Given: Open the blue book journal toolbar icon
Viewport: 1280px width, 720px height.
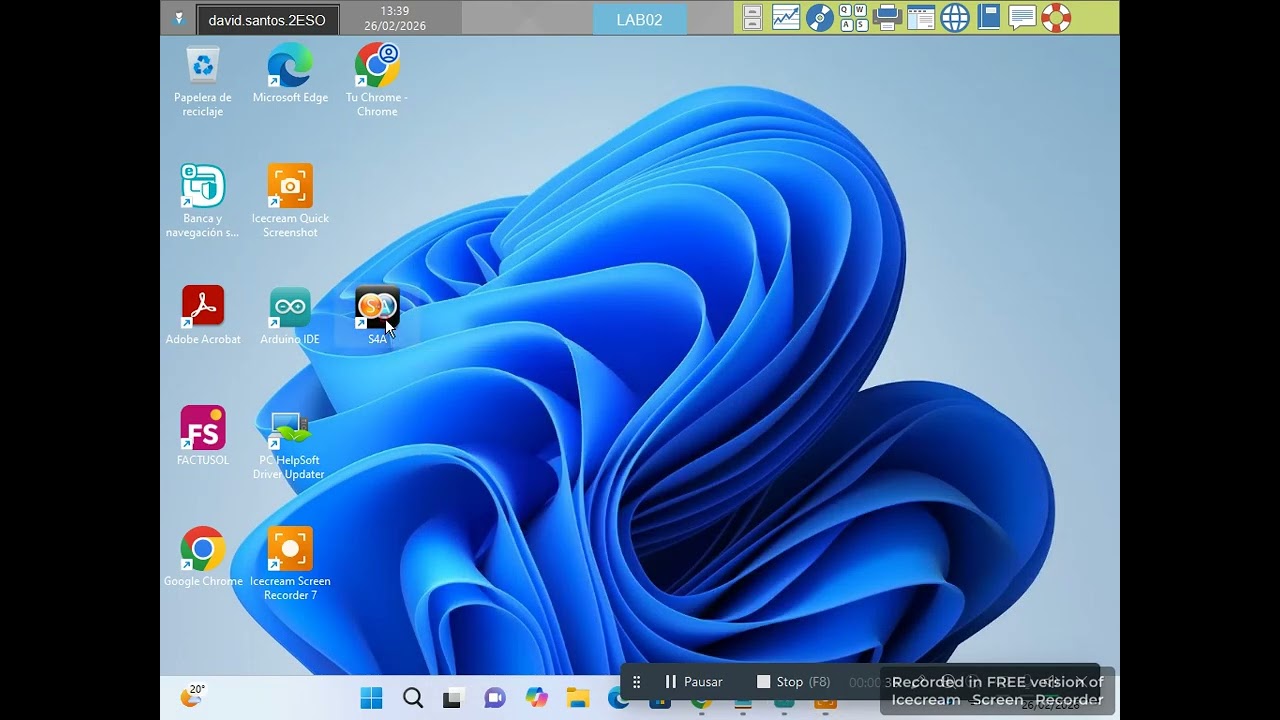Looking at the screenshot, I should click(x=989, y=17).
